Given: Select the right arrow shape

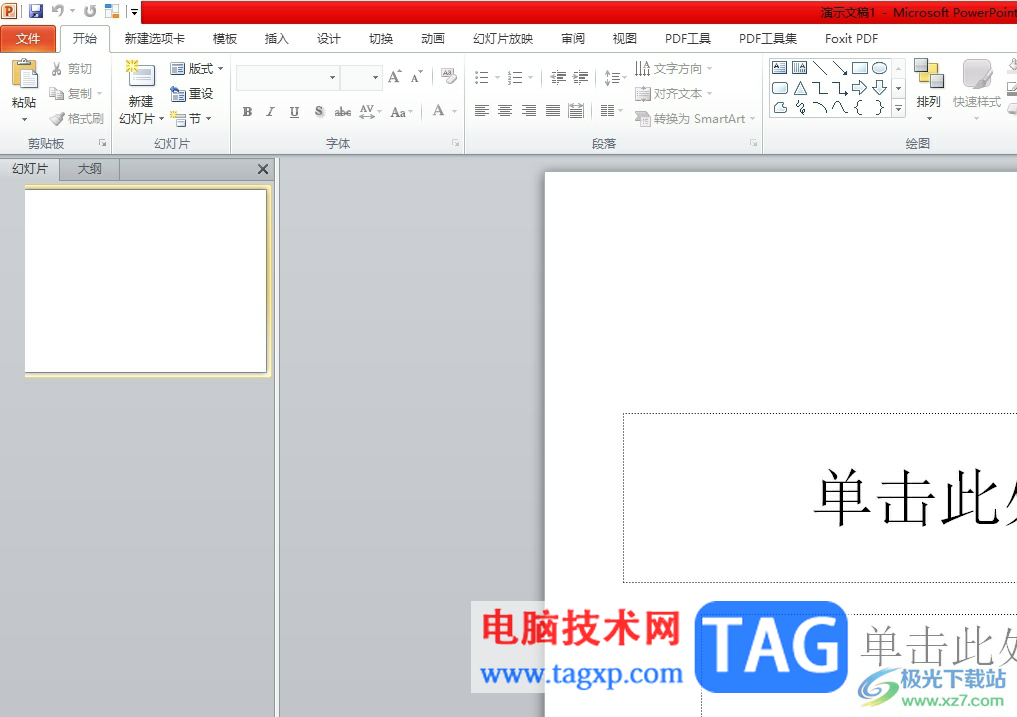Looking at the screenshot, I should tap(859, 88).
